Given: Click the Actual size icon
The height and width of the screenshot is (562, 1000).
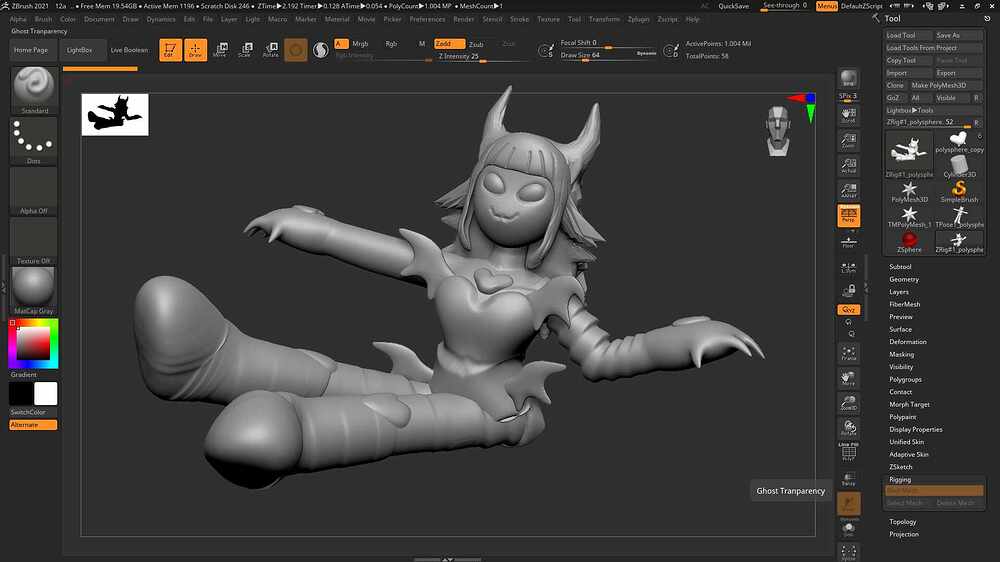Looking at the screenshot, I should click(848, 166).
